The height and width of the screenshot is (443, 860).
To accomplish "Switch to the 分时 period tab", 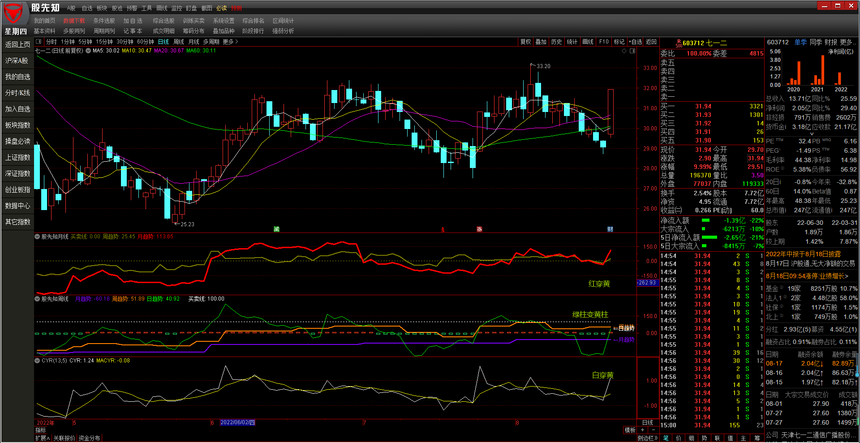I will coord(51,42).
